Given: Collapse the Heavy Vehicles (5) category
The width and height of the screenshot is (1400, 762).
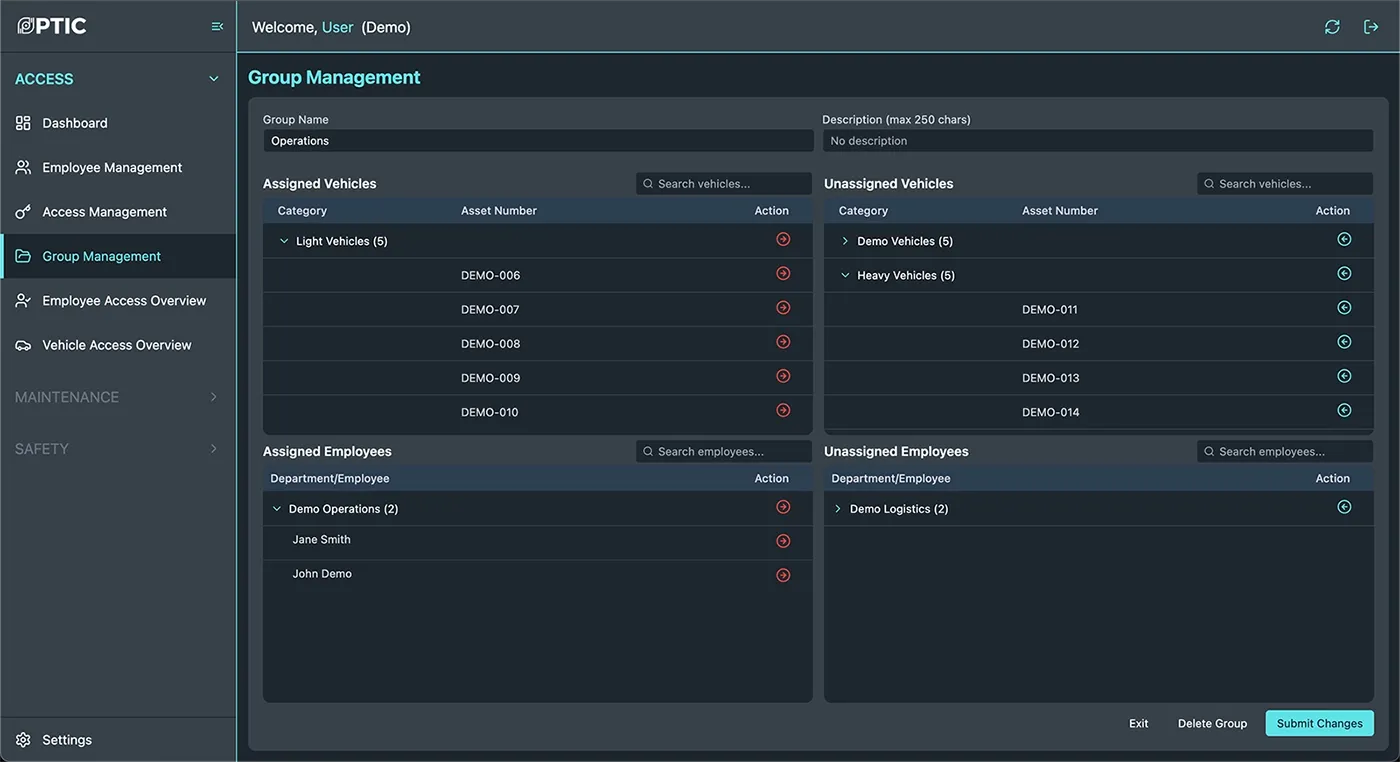Looking at the screenshot, I should point(845,275).
